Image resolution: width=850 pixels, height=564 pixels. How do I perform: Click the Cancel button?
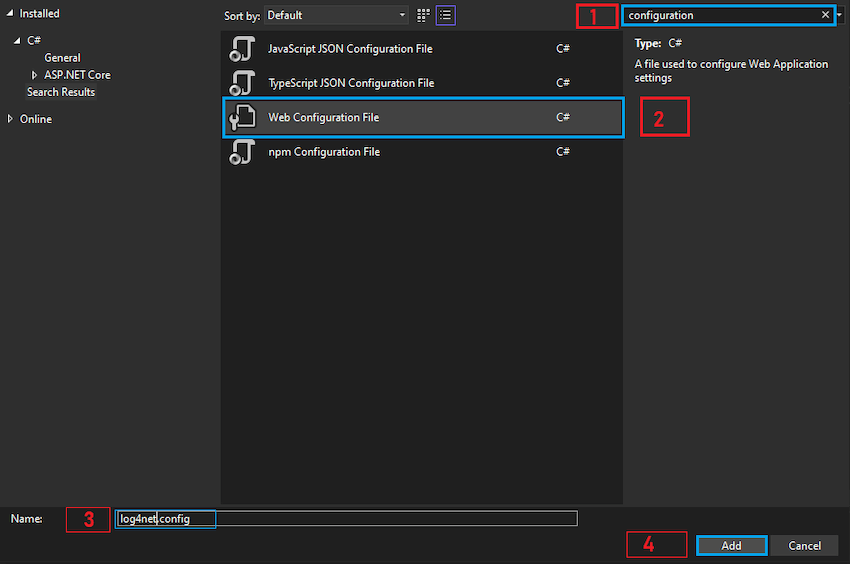(804, 546)
